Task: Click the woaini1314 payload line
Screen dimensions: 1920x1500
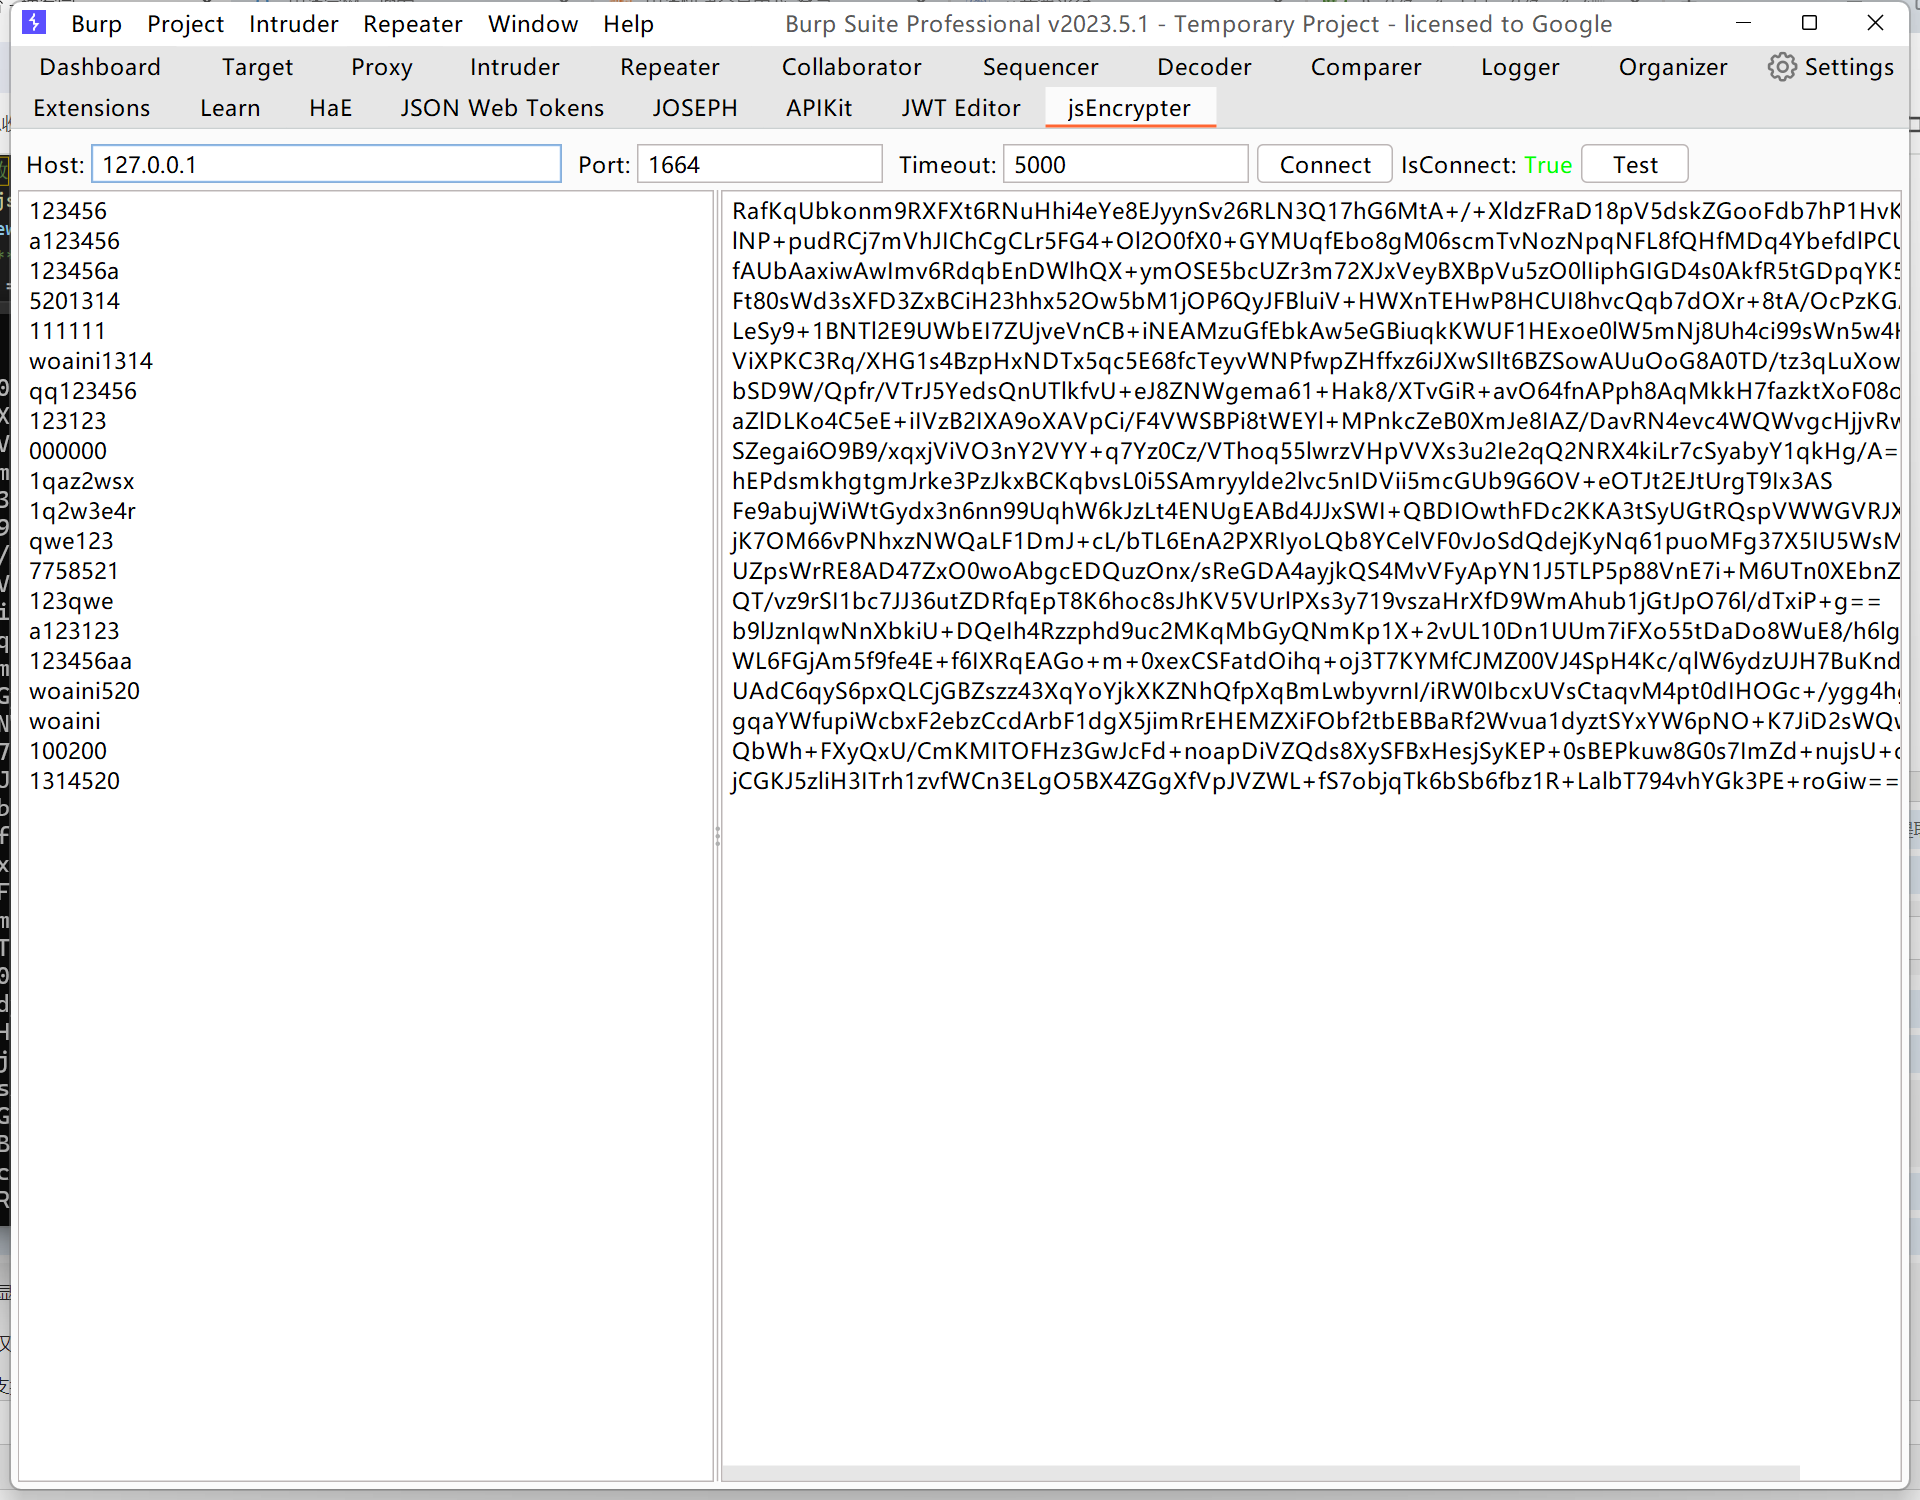Action: (91, 361)
